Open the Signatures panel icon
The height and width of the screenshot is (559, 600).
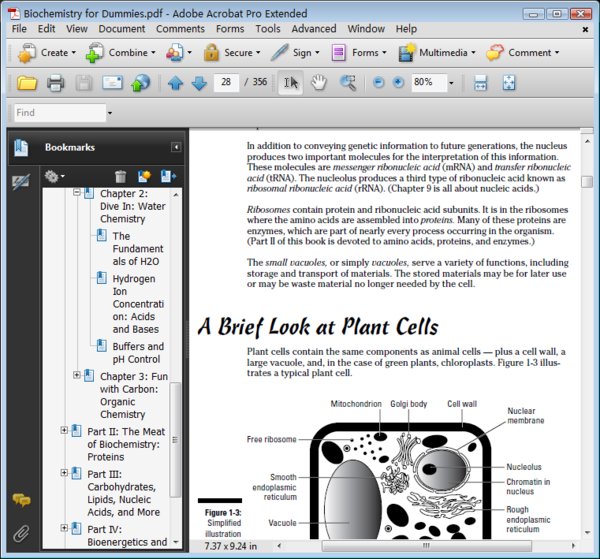tap(21, 182)
